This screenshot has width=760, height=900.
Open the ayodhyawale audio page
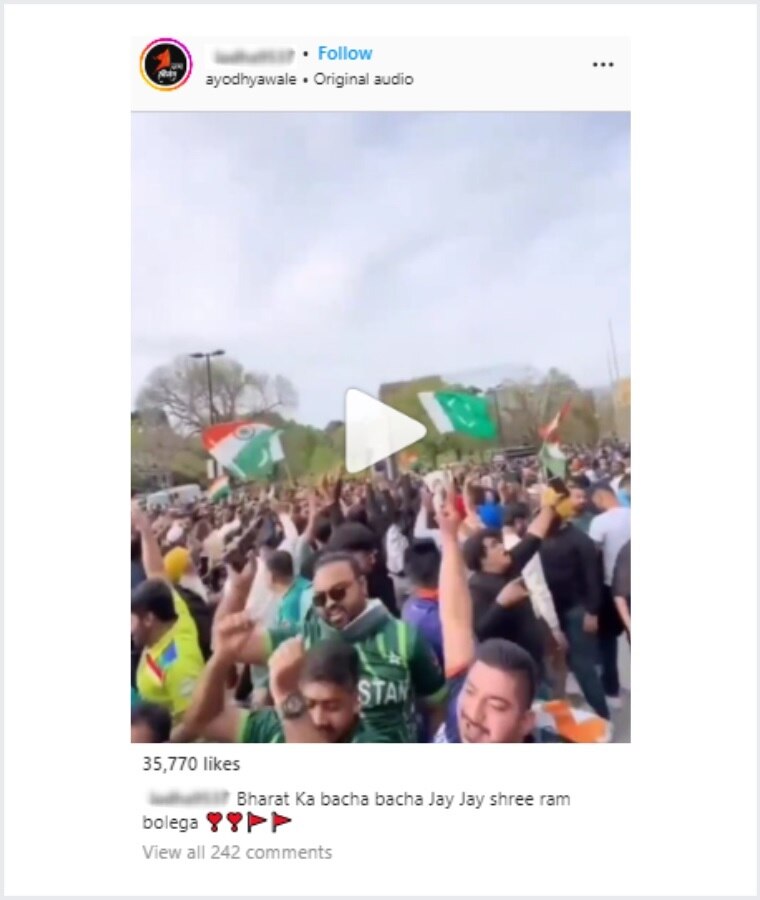251,79
